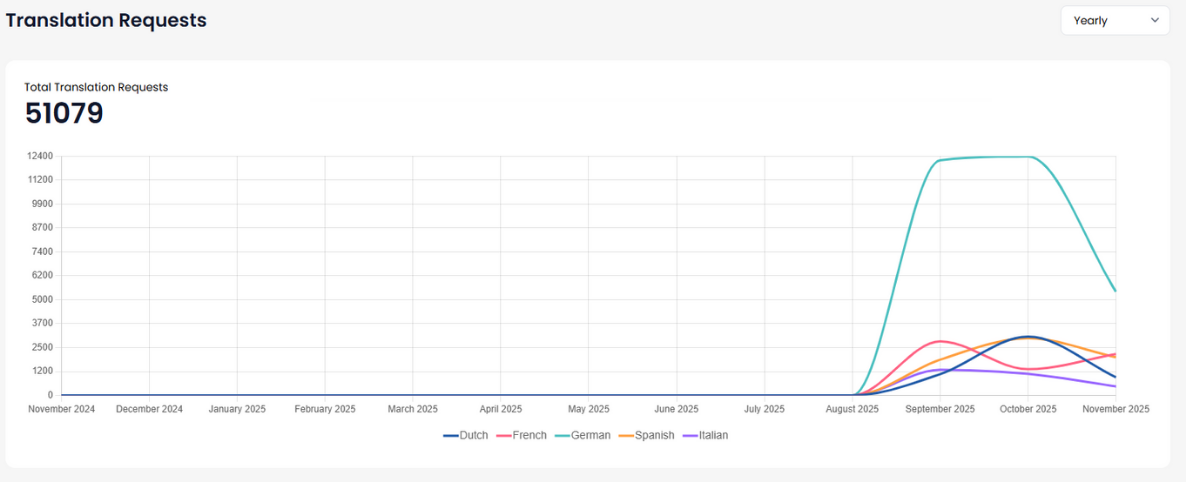The image size is (1187, 483).
Task: Click the September 2025 axis label
Action: coord(939,409)
